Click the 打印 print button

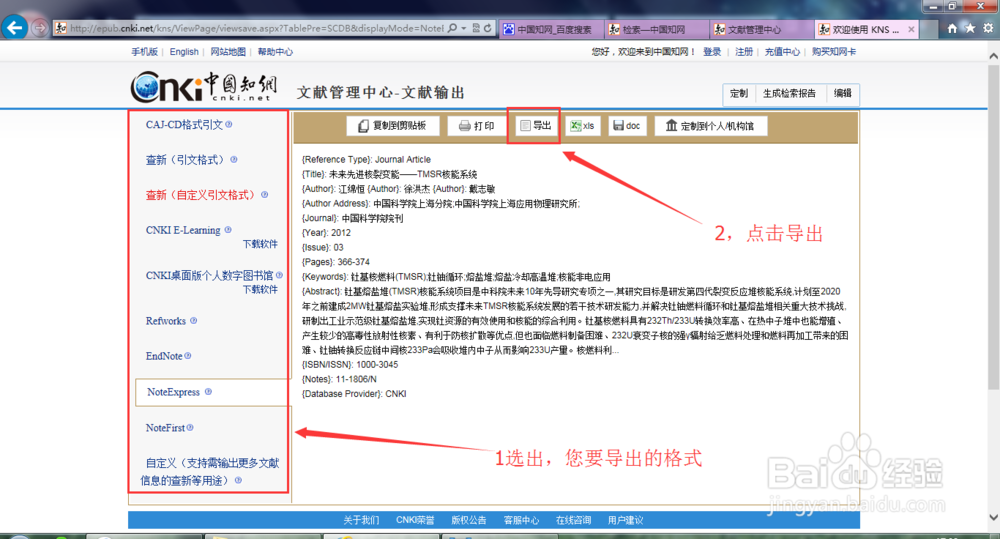[x=476, y=126]
